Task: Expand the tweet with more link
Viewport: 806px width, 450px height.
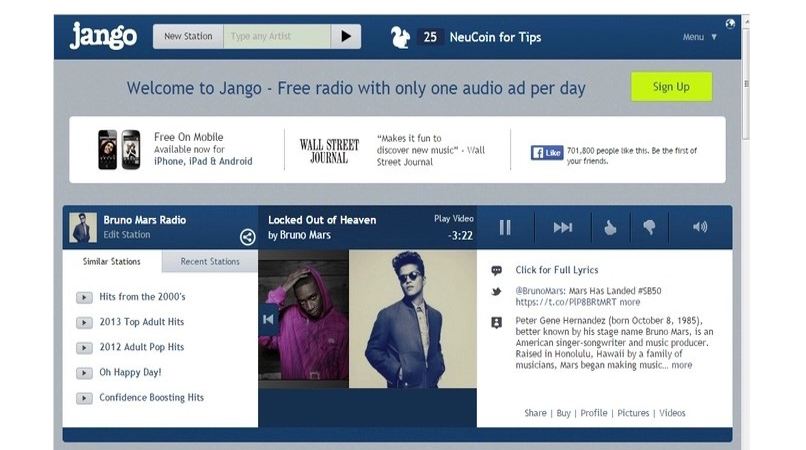Action: 630,302
